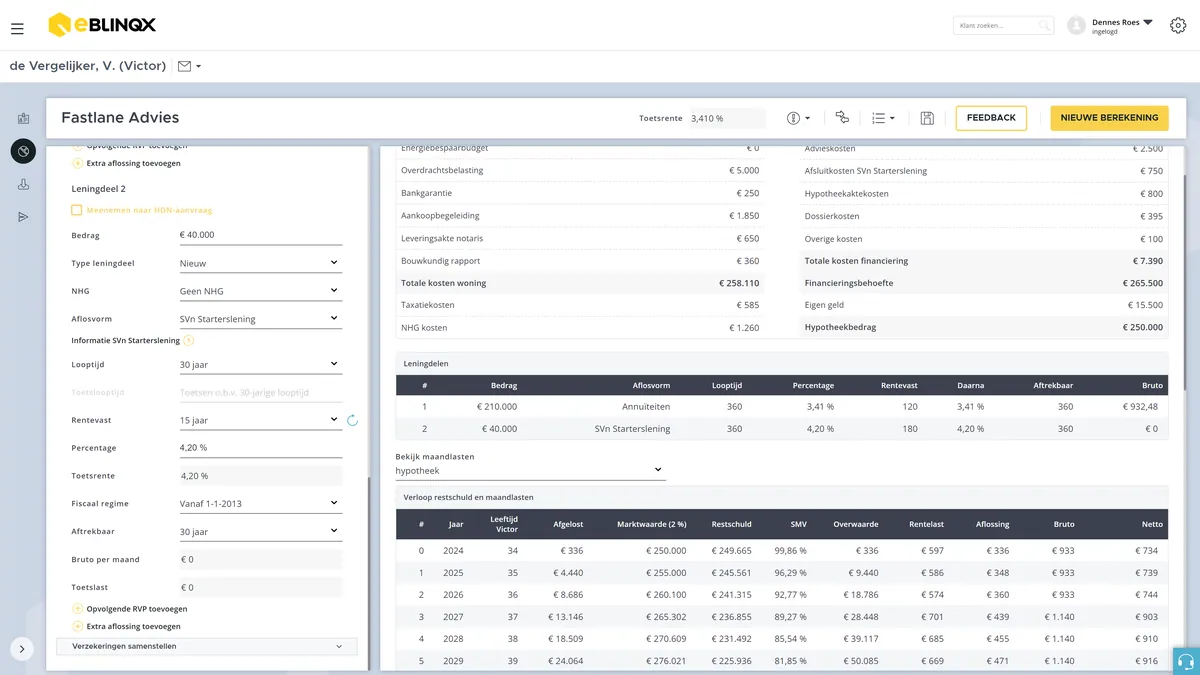Open the Aftrekbaar dropdown showing 30 jaar
1200x675 pixels.
[260, 532]
